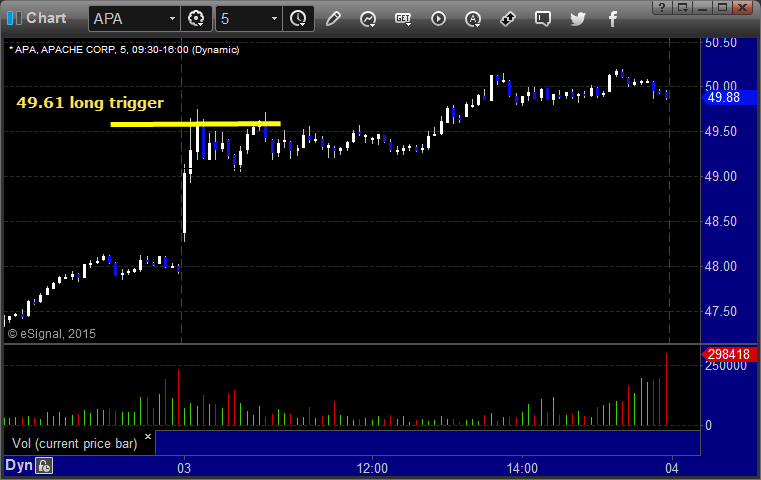Click the chart title APA, APACHE CORP text
The width and height of the screenshot is (761, 480).
(x=124, y=50)
